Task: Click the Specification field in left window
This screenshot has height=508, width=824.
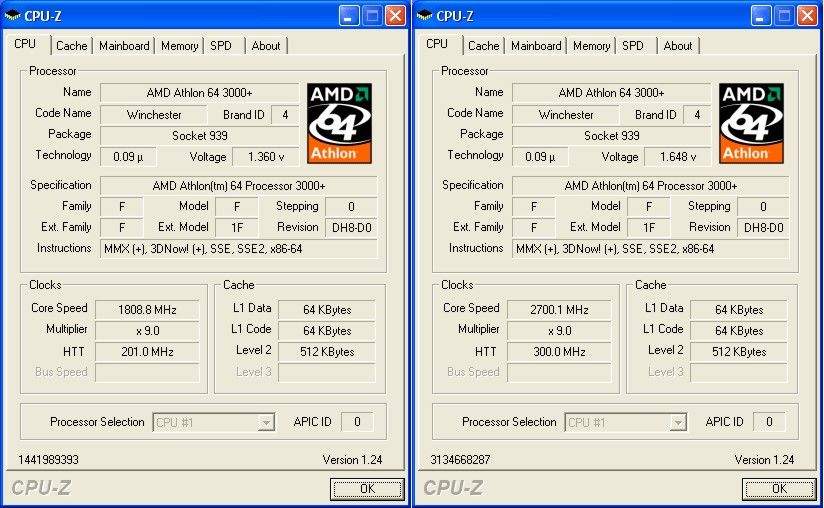Action: click(239, 186)
